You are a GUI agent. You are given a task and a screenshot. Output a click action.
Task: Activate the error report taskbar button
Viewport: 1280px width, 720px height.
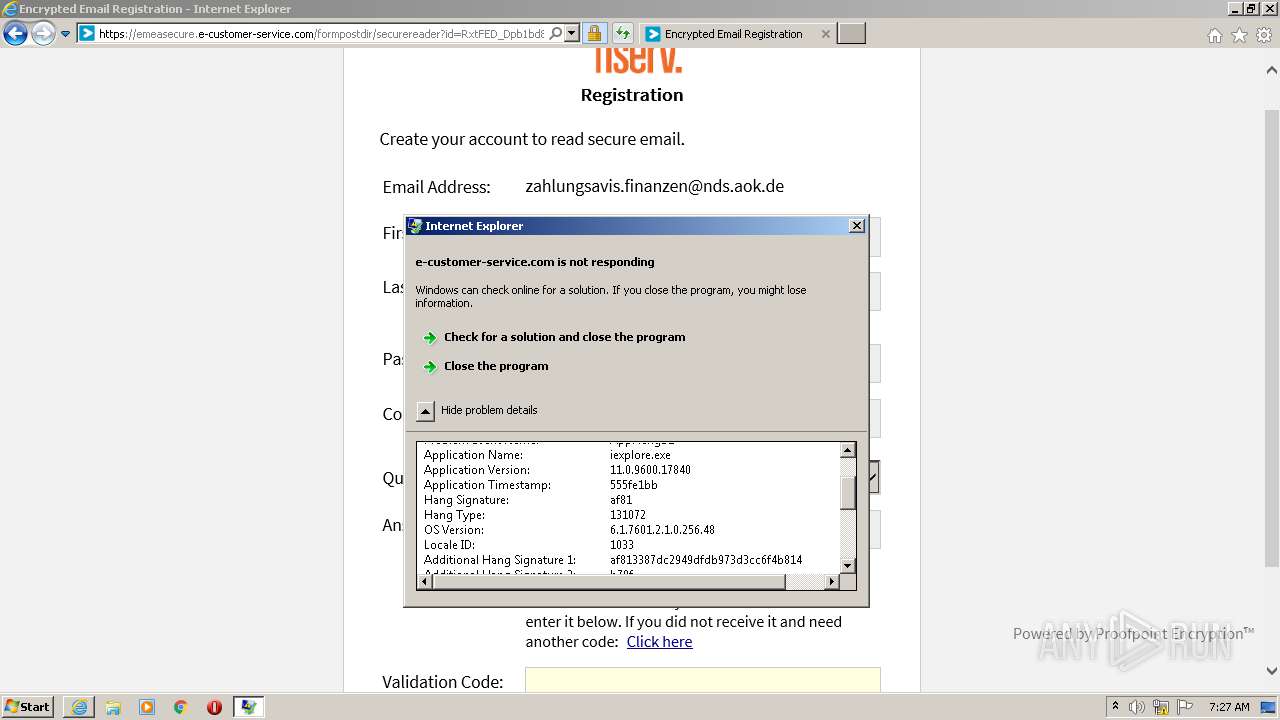point(248,707)
